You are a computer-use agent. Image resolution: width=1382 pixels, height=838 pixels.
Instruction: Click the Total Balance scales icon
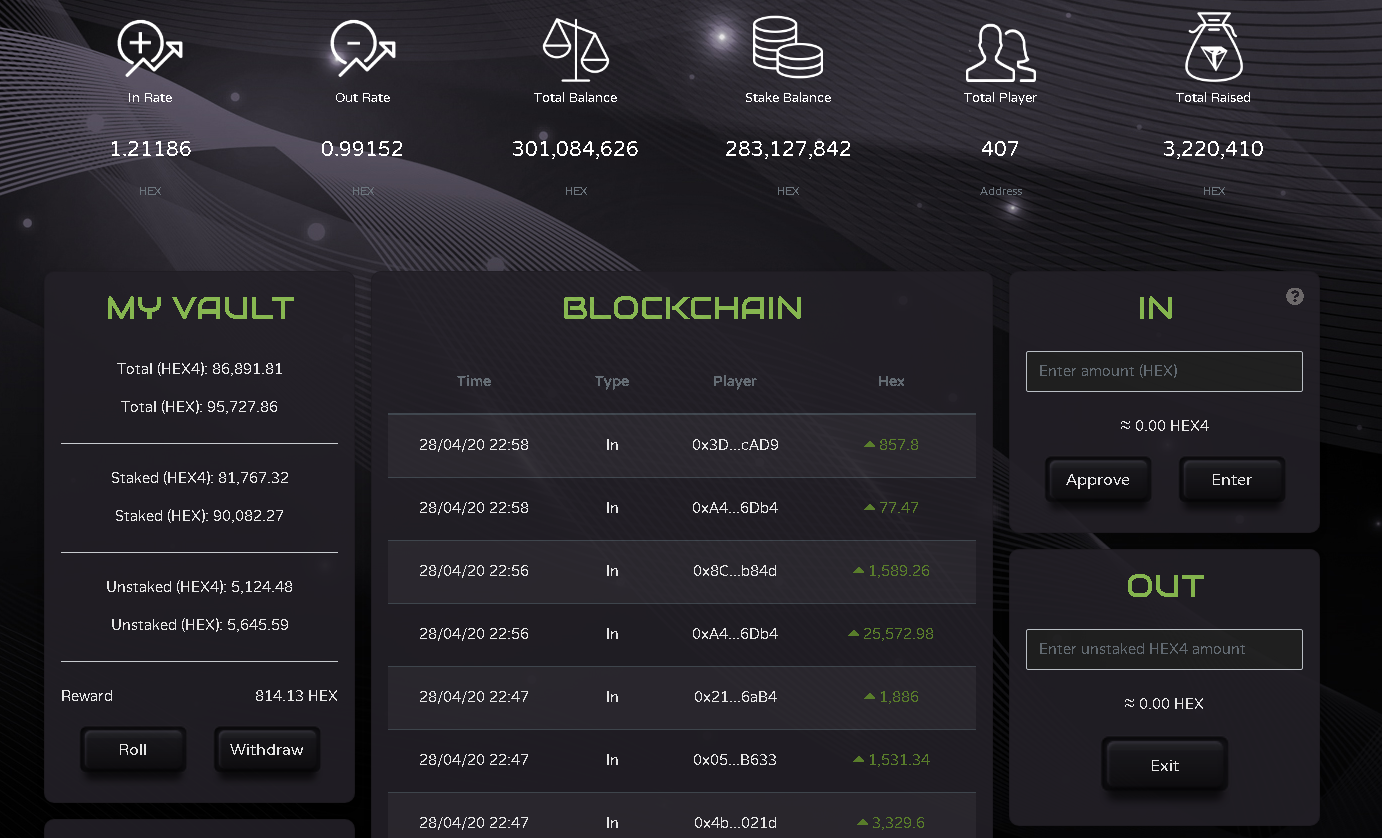[575, 49]
